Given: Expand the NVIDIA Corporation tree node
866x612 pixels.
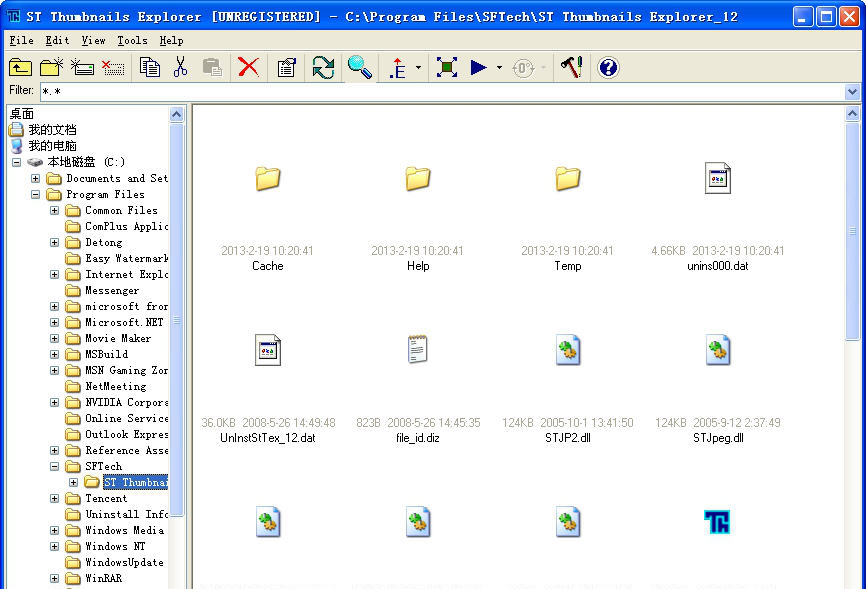Looking at the screenshot, I should click(54, 403).
